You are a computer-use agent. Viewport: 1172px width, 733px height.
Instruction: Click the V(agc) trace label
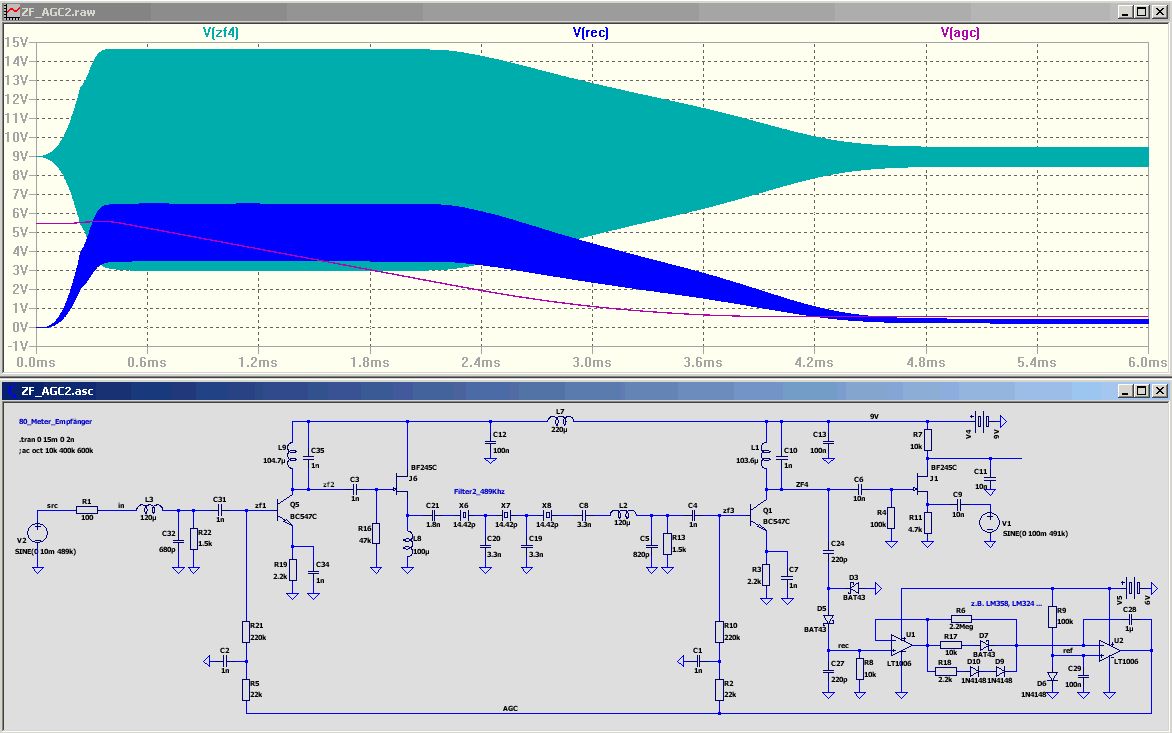tap(960, 32)
